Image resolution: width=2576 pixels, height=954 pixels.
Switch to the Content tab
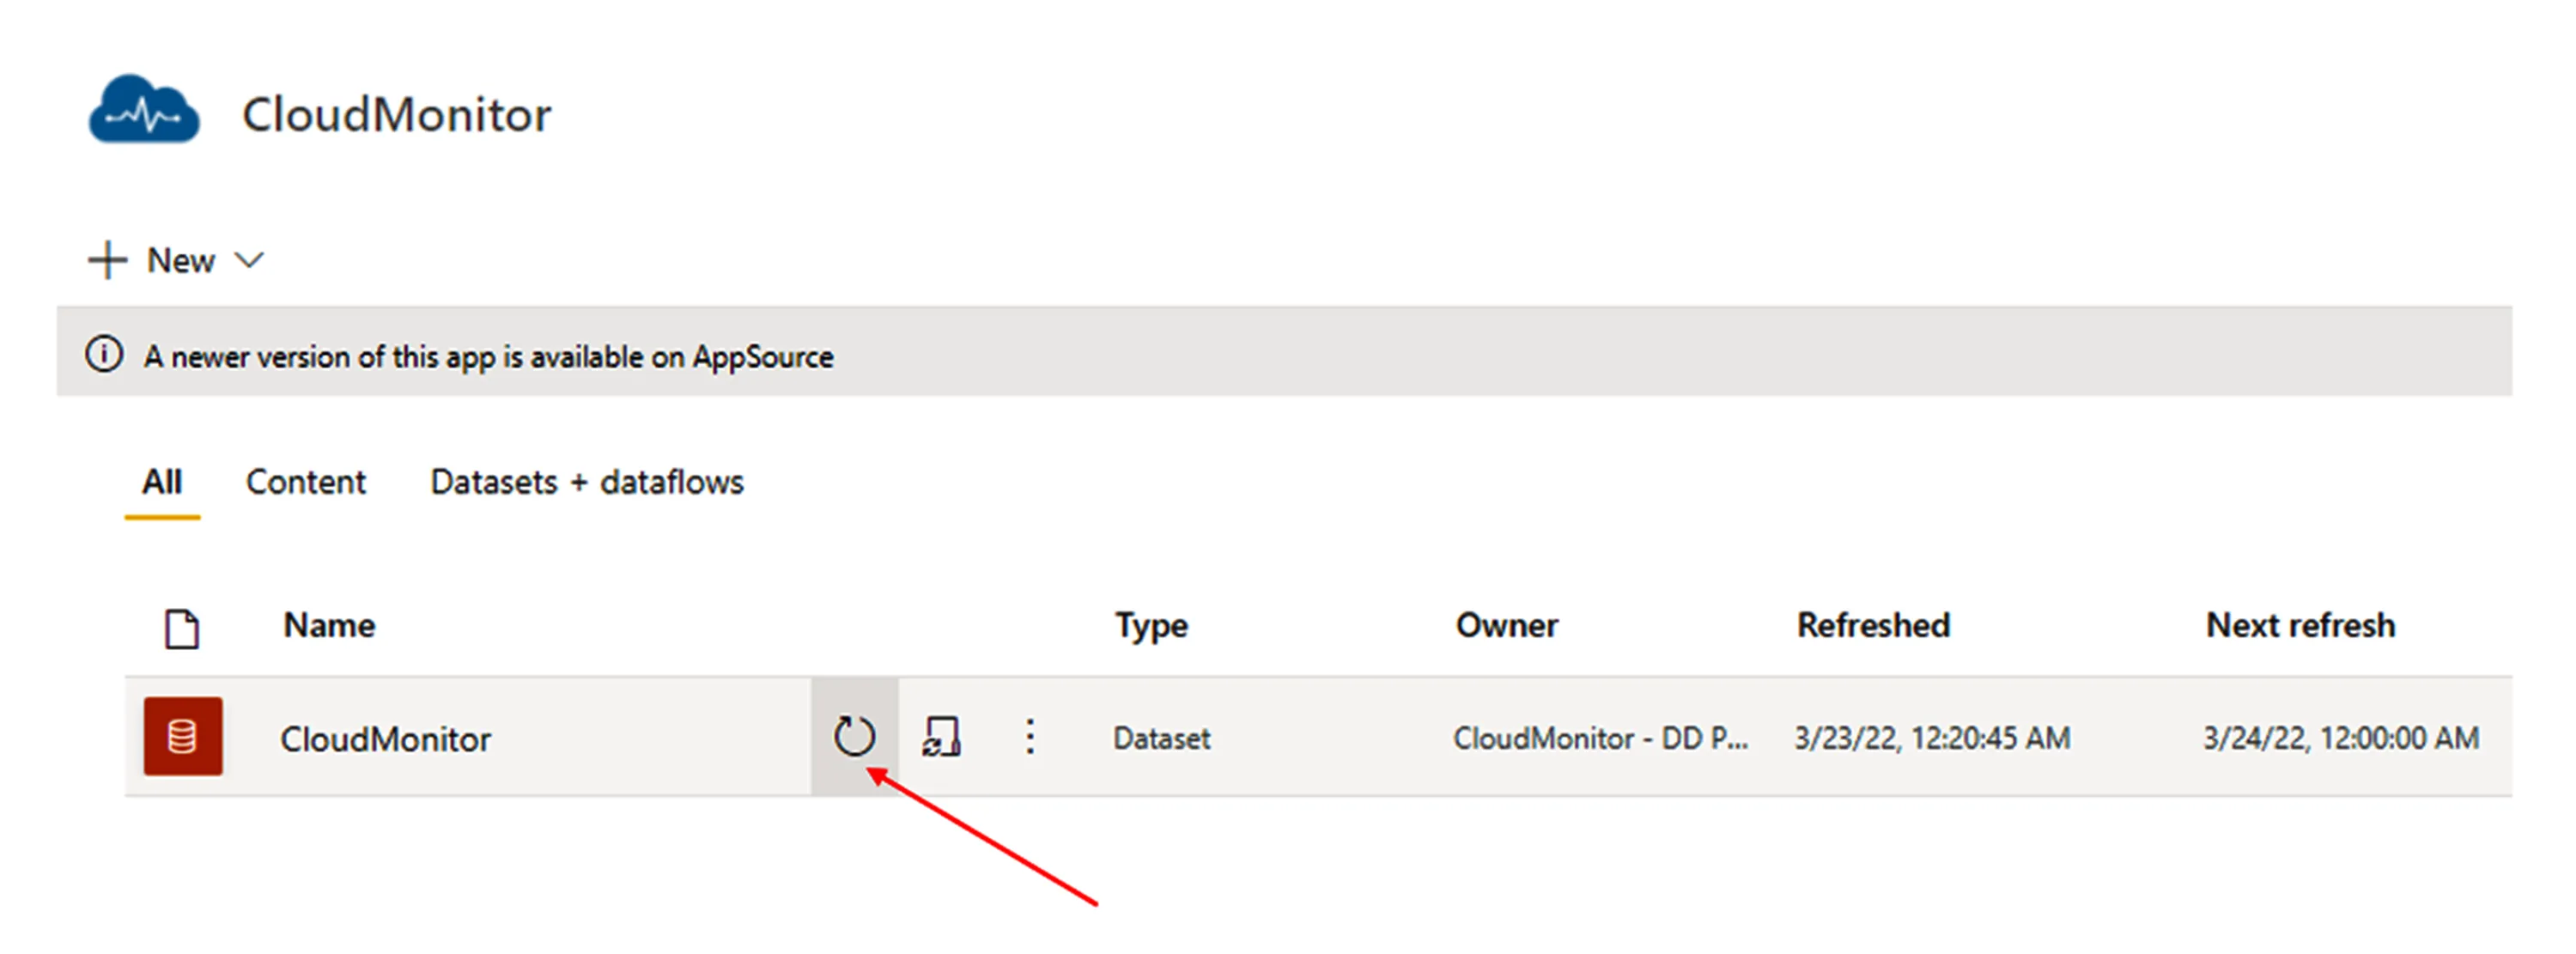click(x=306, y=482)
